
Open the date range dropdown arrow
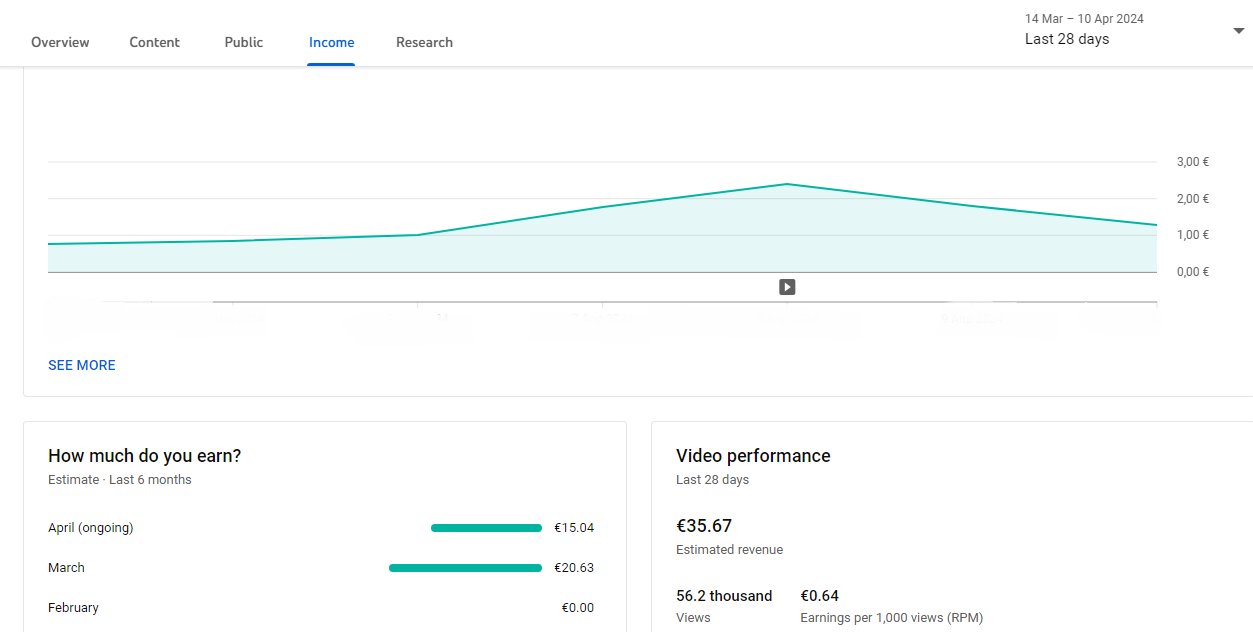tap(1238, 31)
